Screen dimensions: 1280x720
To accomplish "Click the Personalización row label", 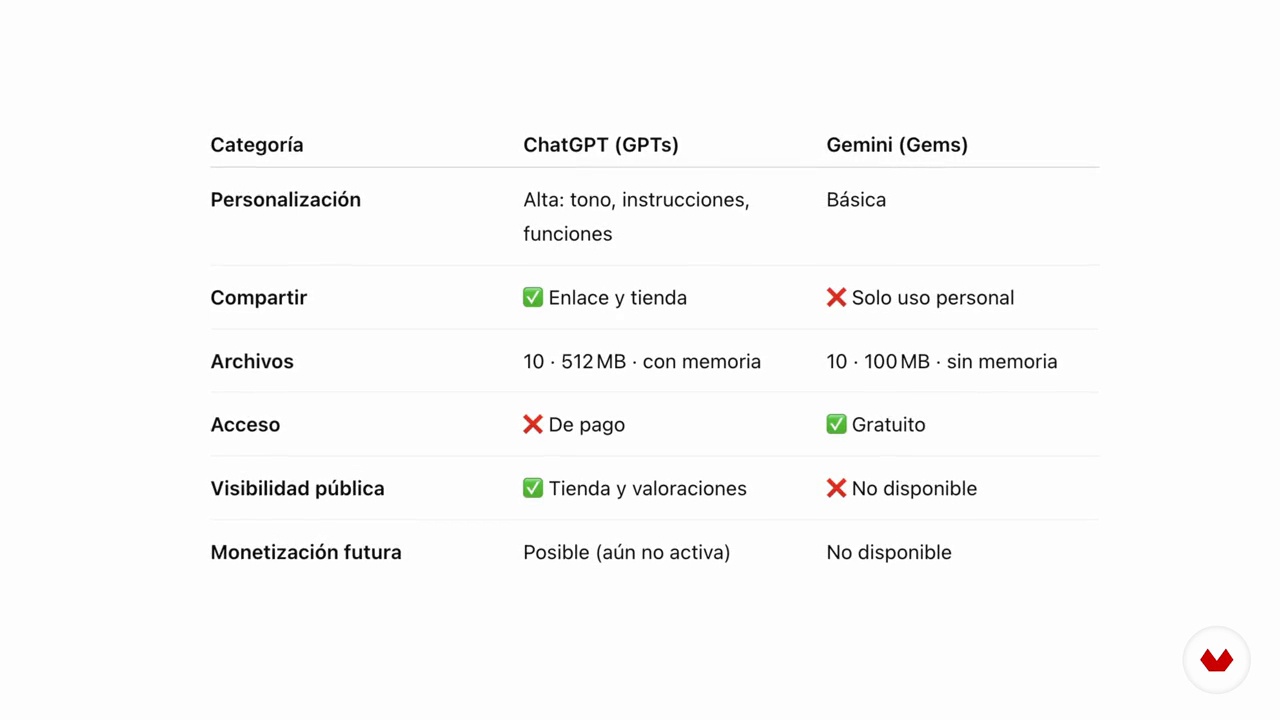I will [x=286, y=200].
